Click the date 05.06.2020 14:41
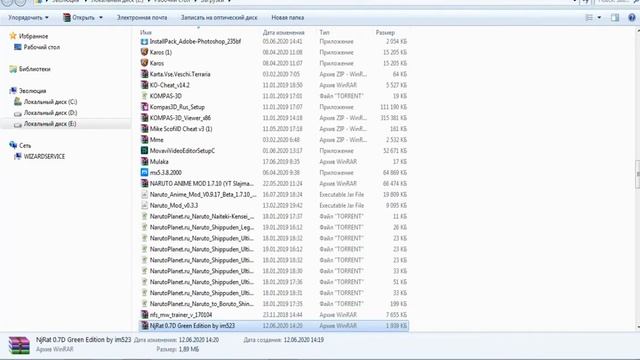The width and height of the screenshot is (640, 360). (282, 42)
